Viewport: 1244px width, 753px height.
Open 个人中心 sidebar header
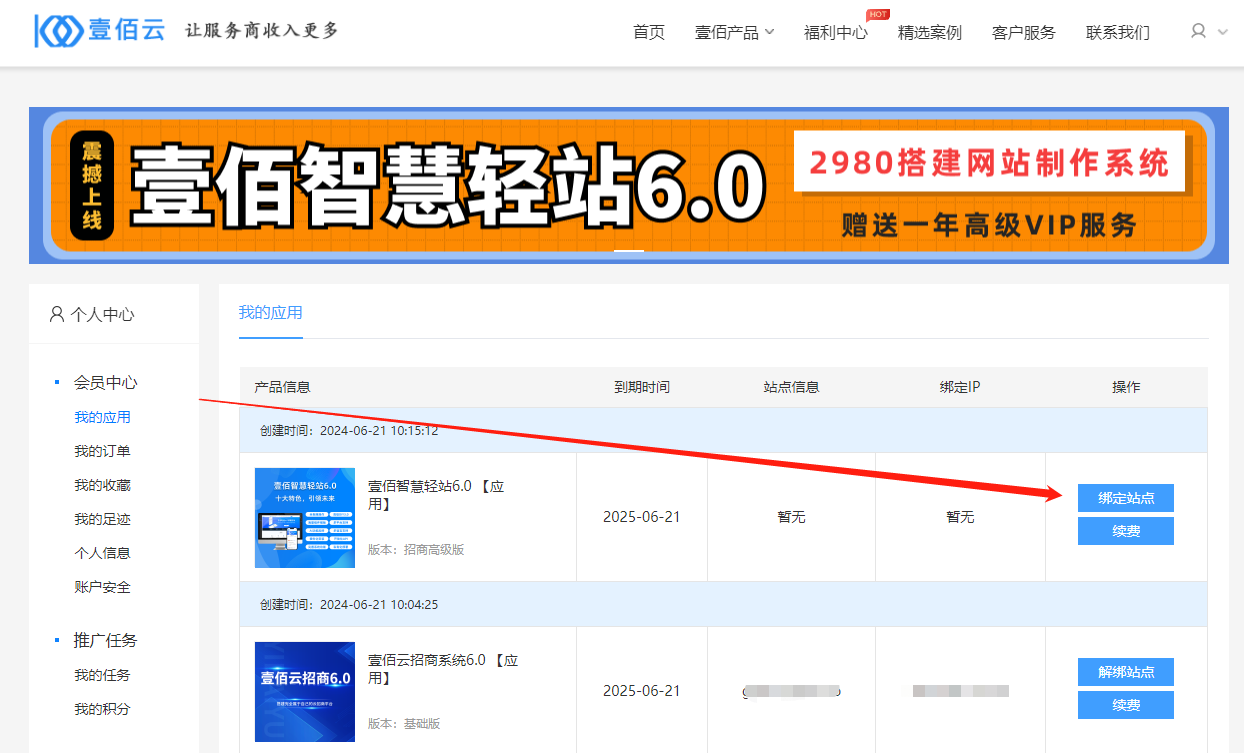pos(92,314)
